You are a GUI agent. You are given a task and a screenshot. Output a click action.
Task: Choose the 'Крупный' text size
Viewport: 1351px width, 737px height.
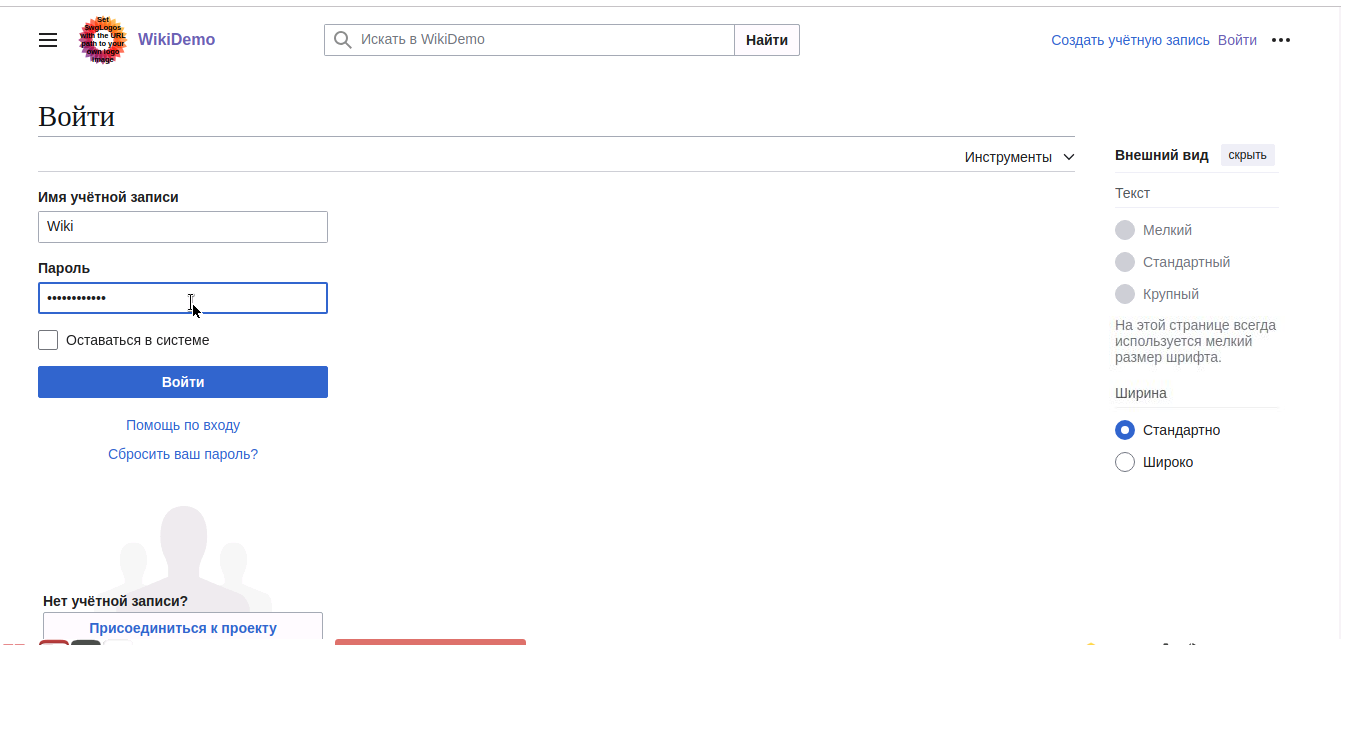(x=1125, y=294)
